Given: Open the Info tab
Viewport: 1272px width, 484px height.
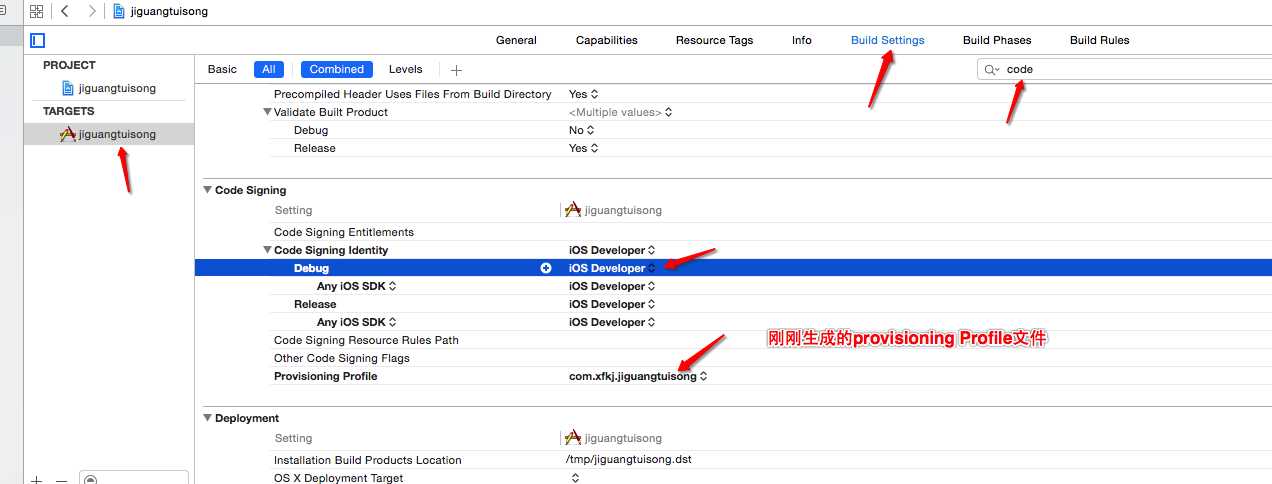Looking at the screenshot, I should click(x=802, y=40).
